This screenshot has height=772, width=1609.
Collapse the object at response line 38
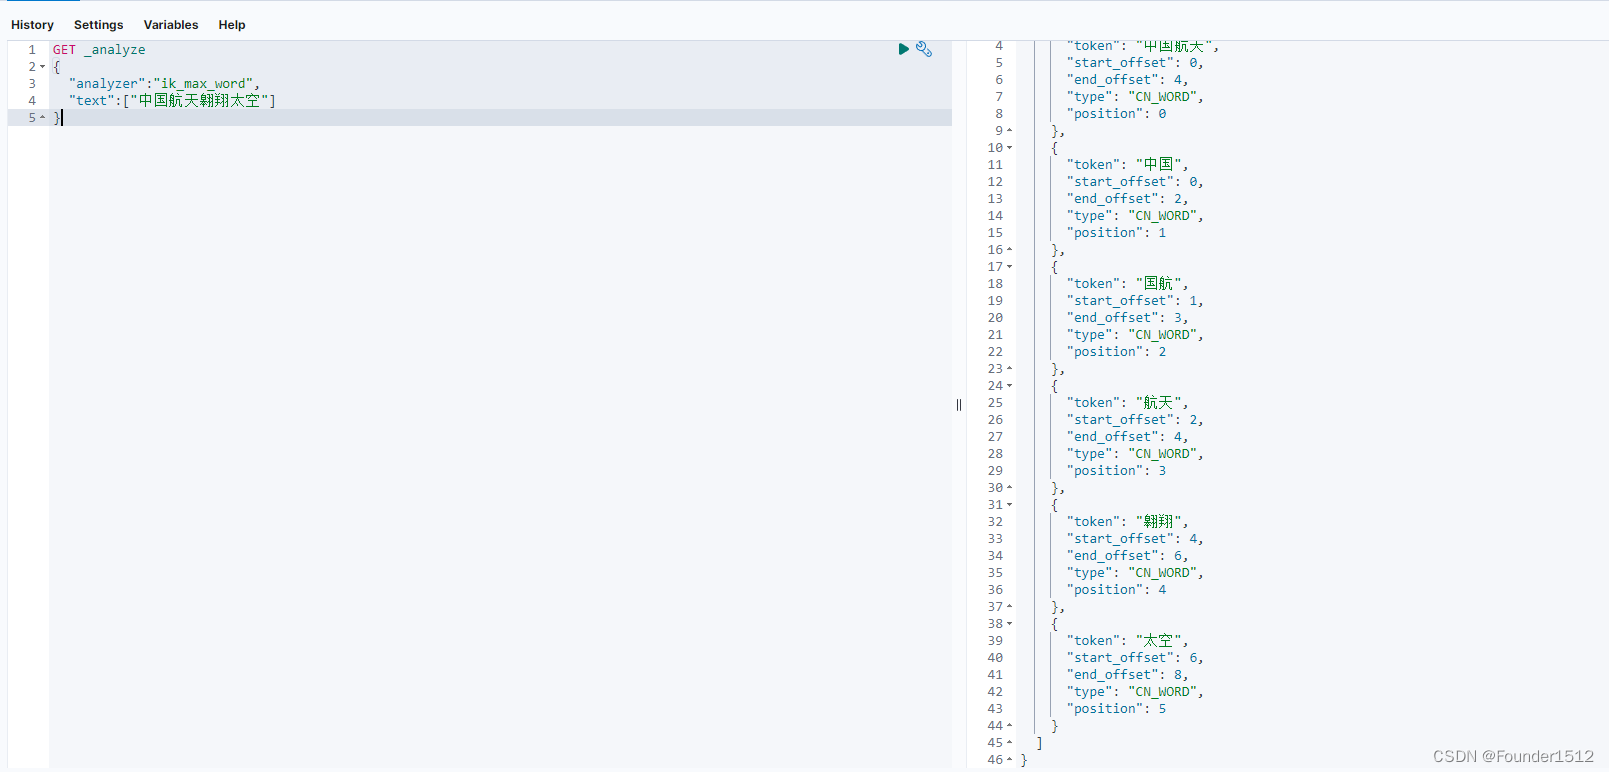[1009, 624]
